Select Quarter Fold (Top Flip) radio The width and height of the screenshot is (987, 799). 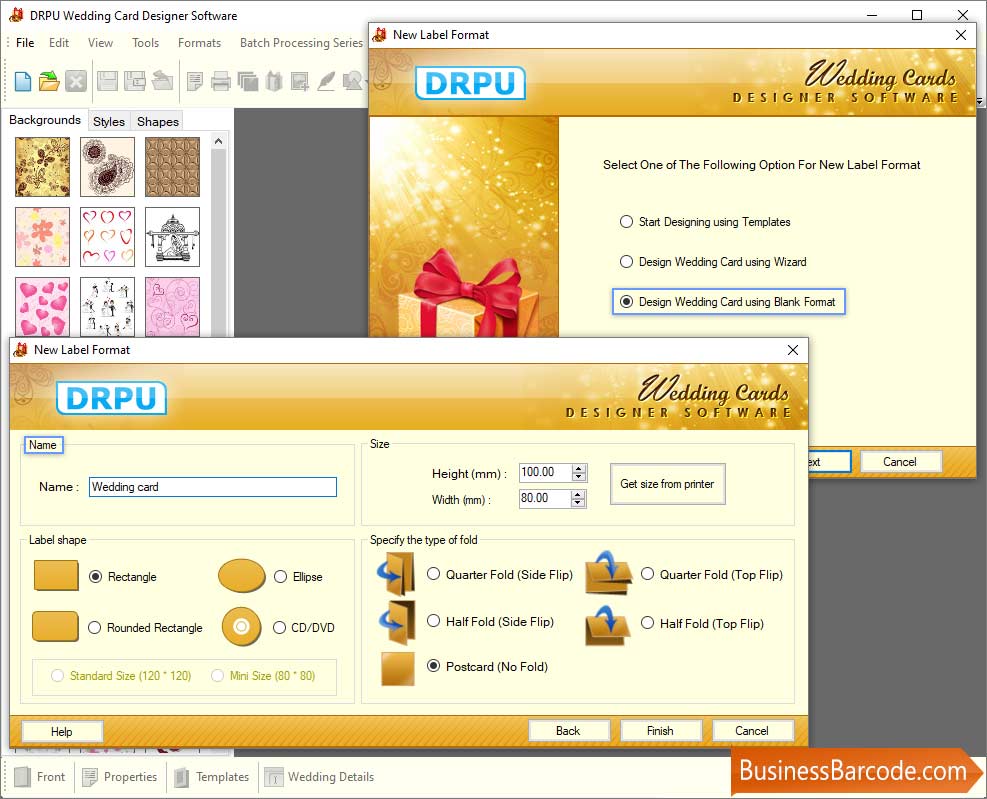pos(648,574)
